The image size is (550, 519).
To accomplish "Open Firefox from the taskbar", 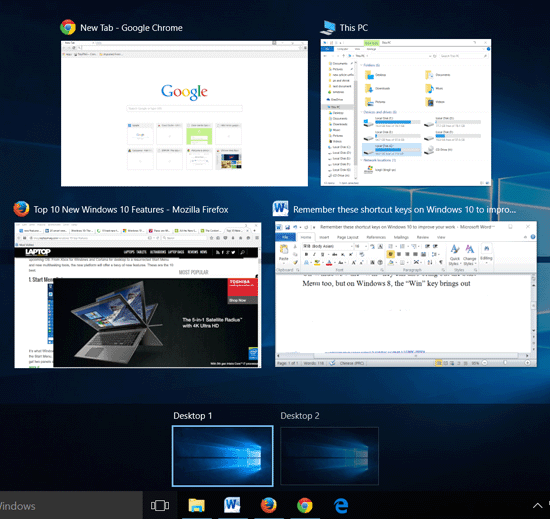I will click(x=269, y=505).
